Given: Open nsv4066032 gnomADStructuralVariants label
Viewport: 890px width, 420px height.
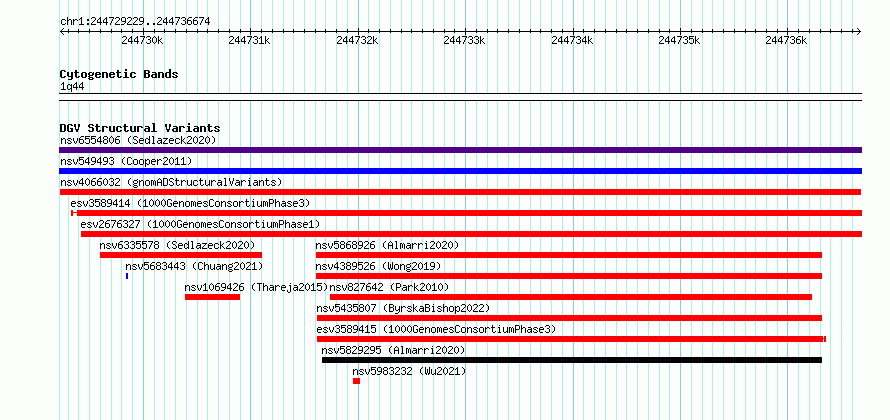Looking at the screenshot, I should (x=171, y=182).
